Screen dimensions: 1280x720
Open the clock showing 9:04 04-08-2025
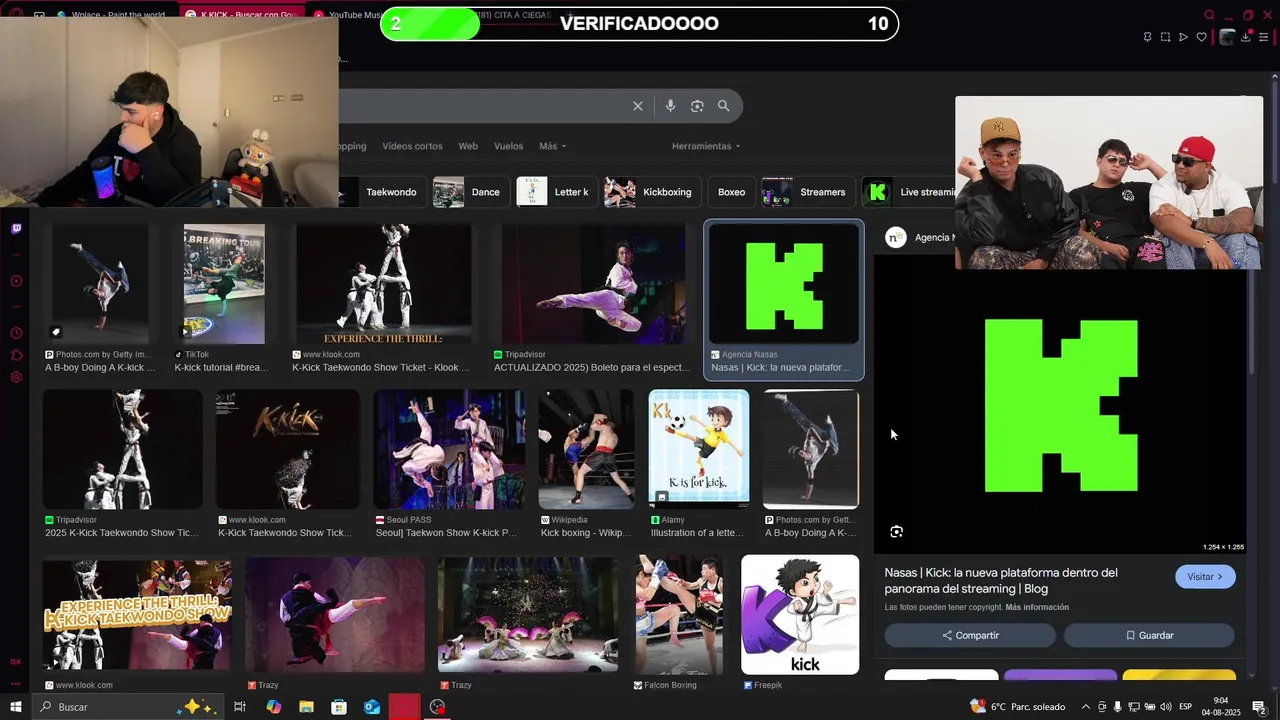pos(1221,707)
